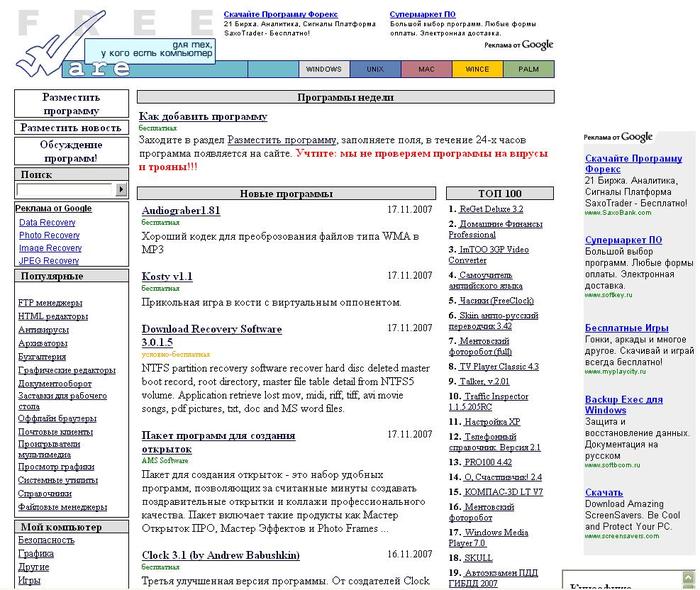Select the PALM platform tab
The image size is (700, 590).
(529, 69)
